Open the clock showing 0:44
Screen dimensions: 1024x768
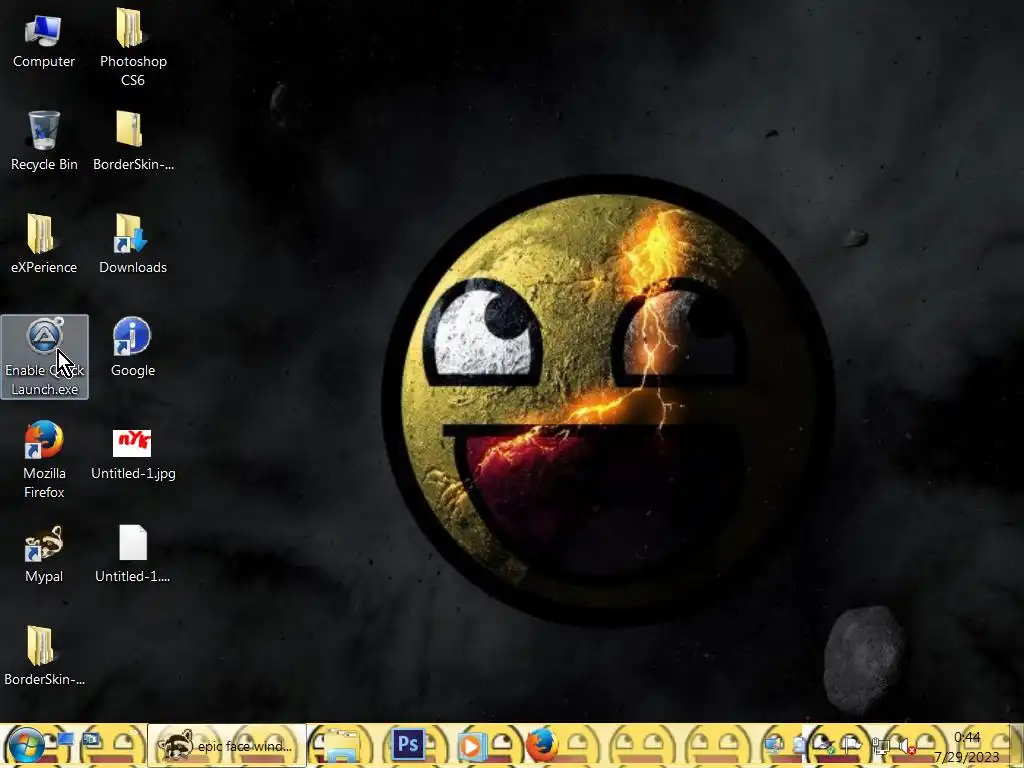(967, 747)
